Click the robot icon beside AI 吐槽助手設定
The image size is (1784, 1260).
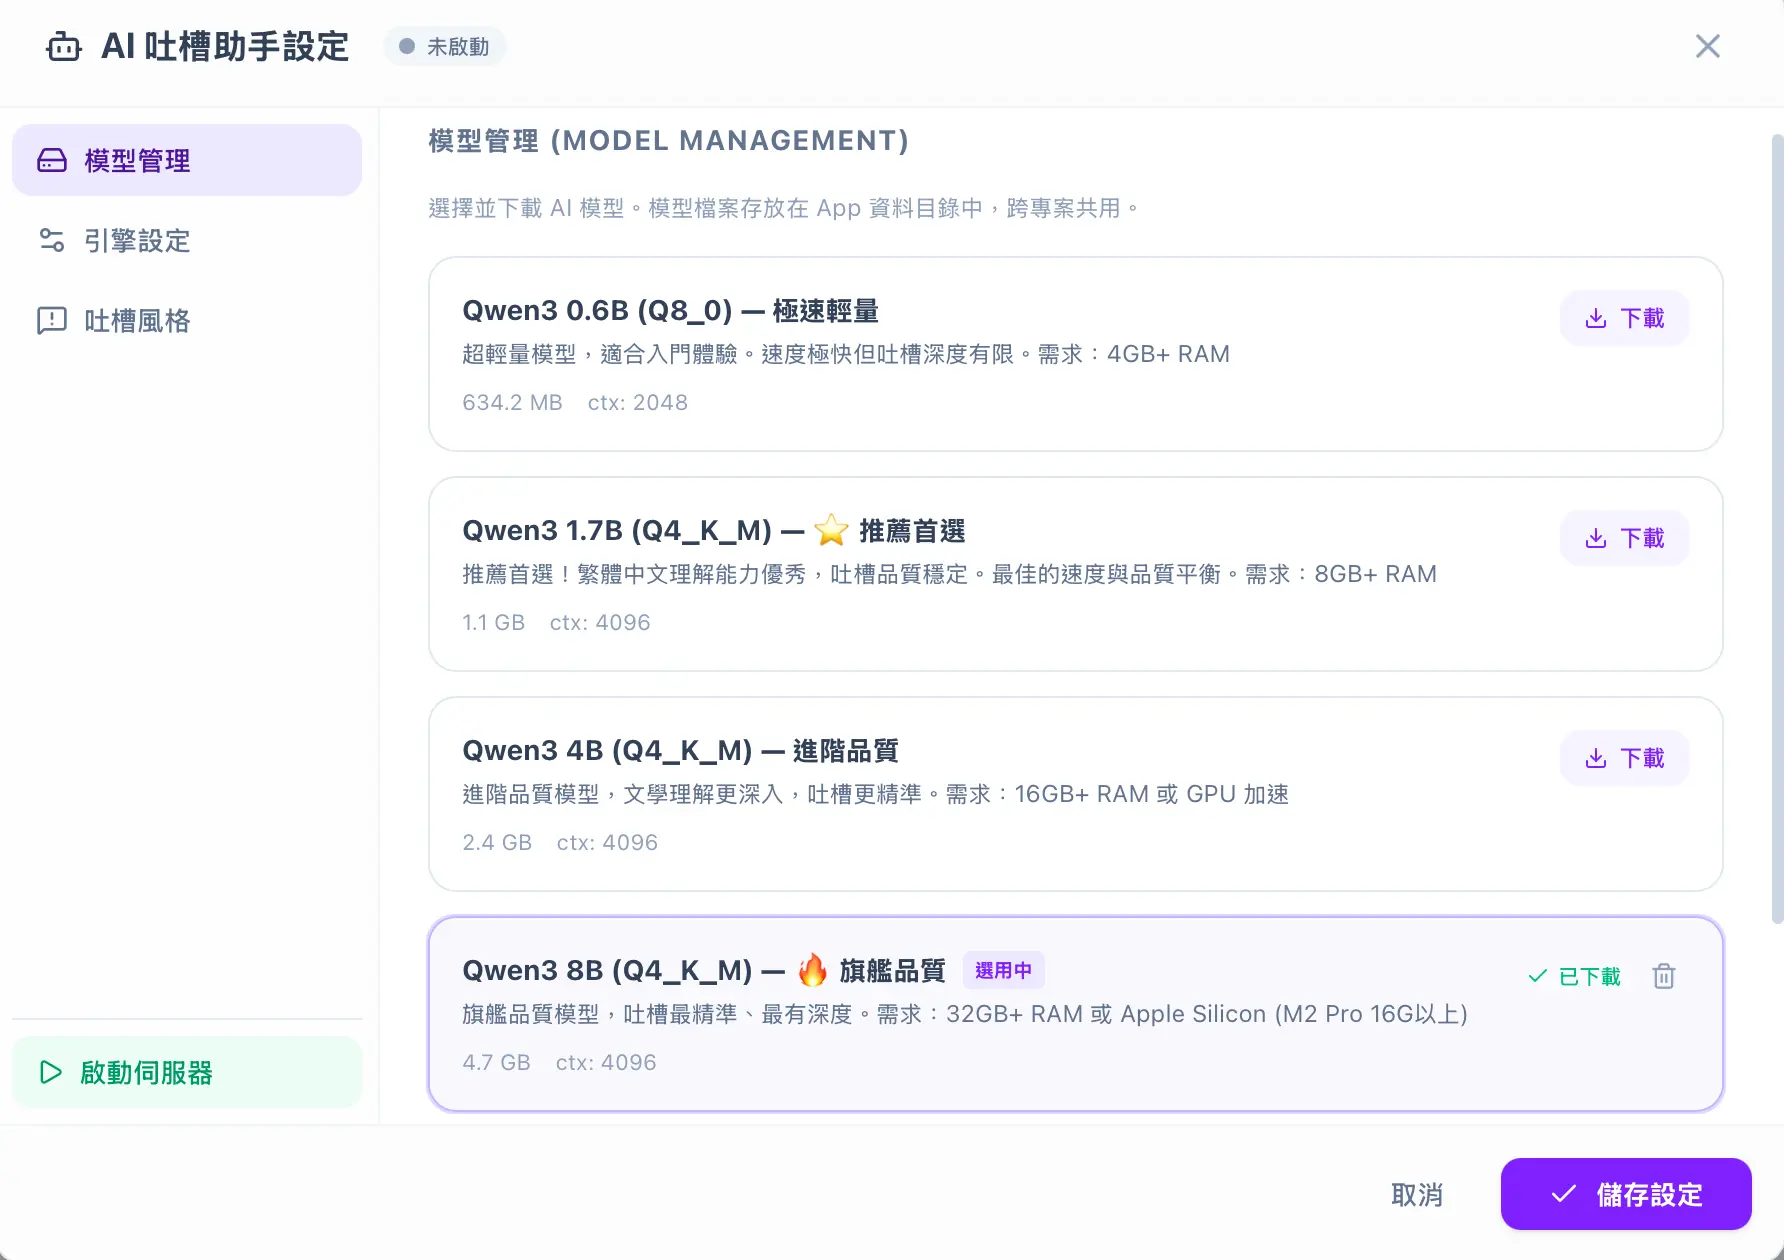click(x=64, y=47)
